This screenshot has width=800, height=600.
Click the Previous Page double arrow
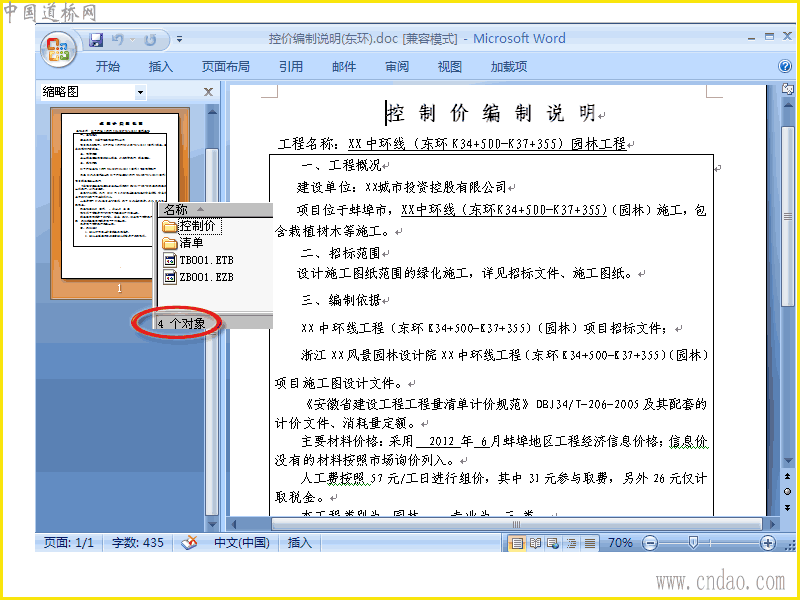(788, 476)
